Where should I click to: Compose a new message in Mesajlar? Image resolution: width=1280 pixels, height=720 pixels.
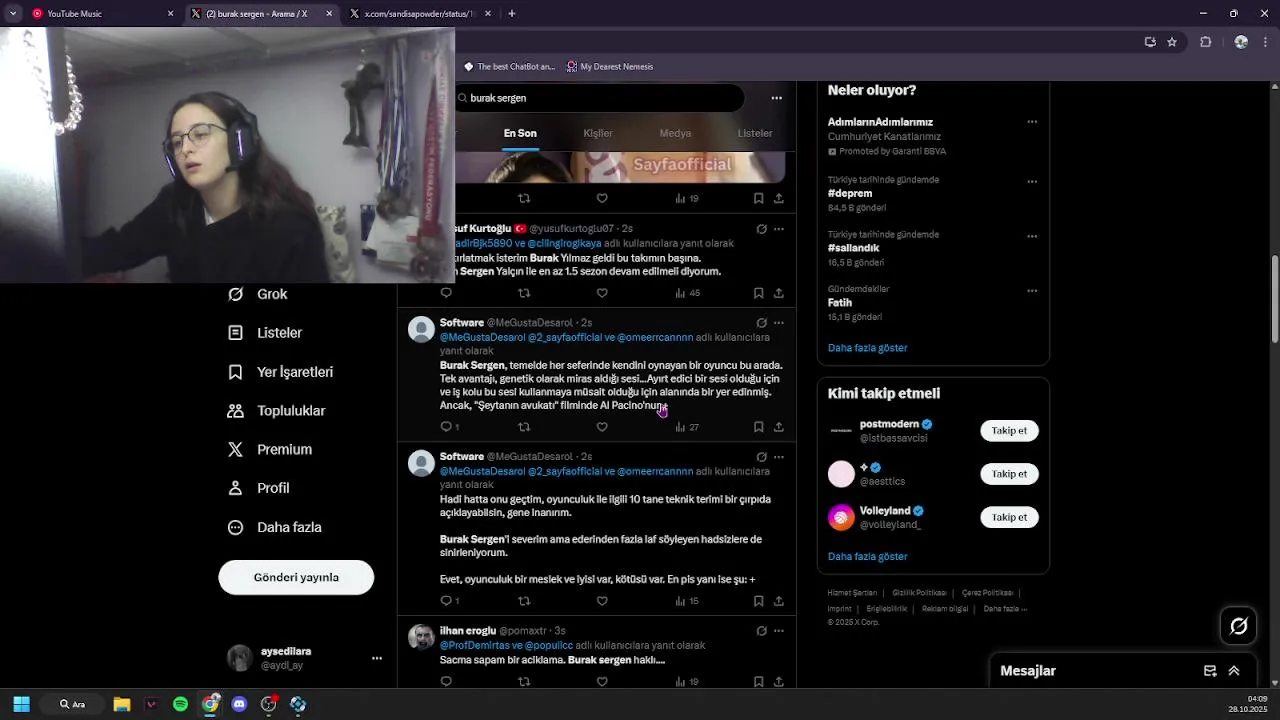pos(1210,671)
